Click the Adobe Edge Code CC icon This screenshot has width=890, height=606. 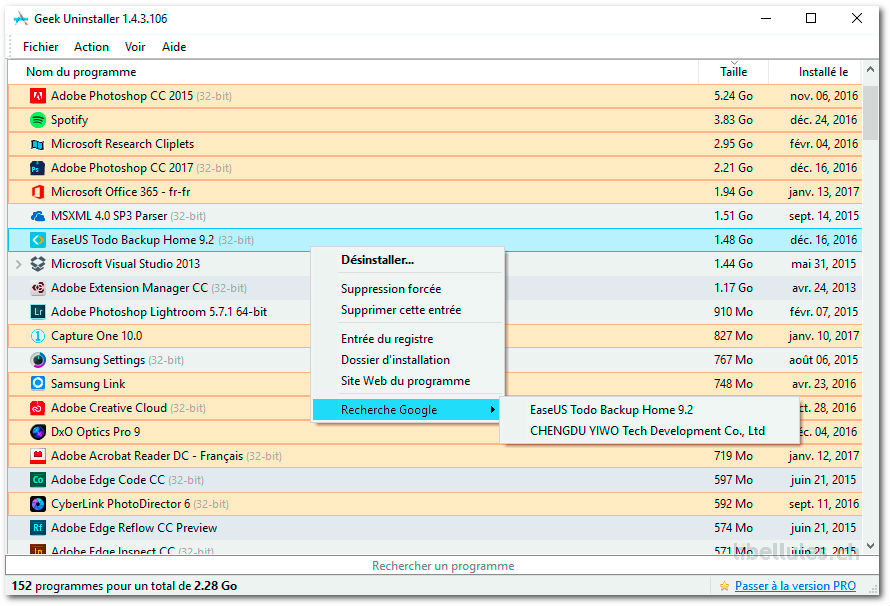(37, 480)
